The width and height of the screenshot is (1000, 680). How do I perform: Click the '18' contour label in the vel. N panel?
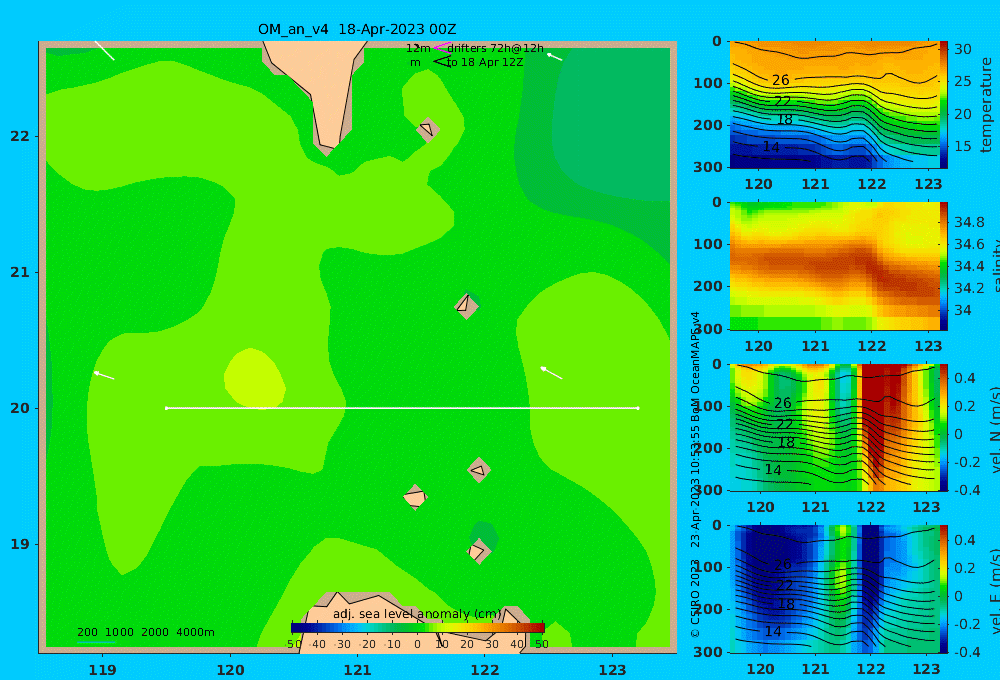(786, 443)
